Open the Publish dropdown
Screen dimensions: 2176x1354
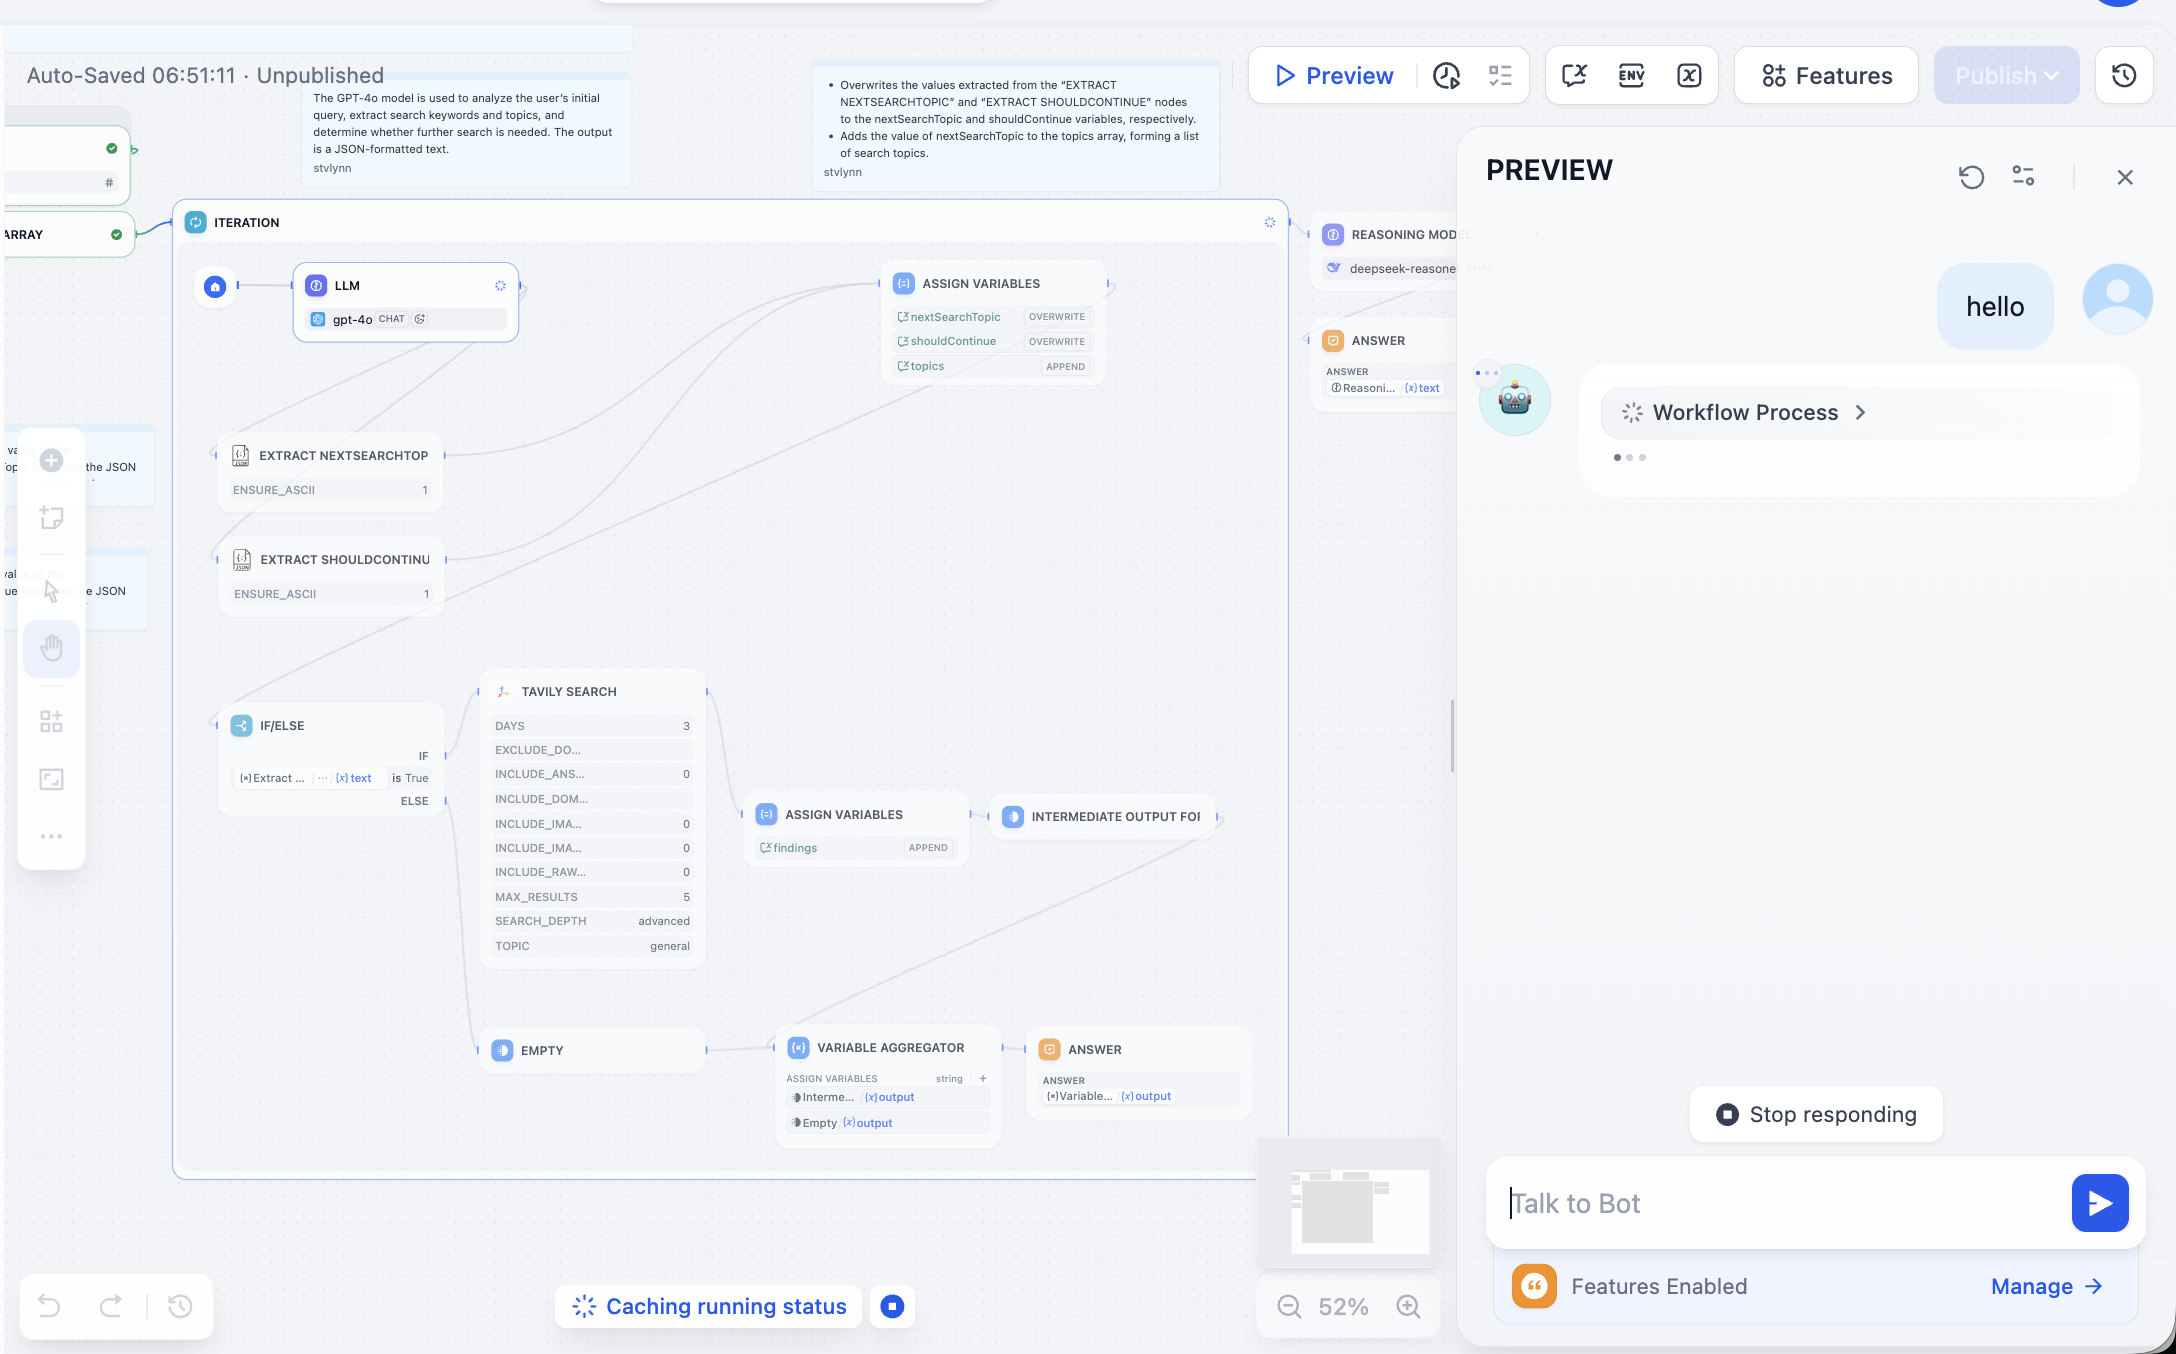point(2006,75)
